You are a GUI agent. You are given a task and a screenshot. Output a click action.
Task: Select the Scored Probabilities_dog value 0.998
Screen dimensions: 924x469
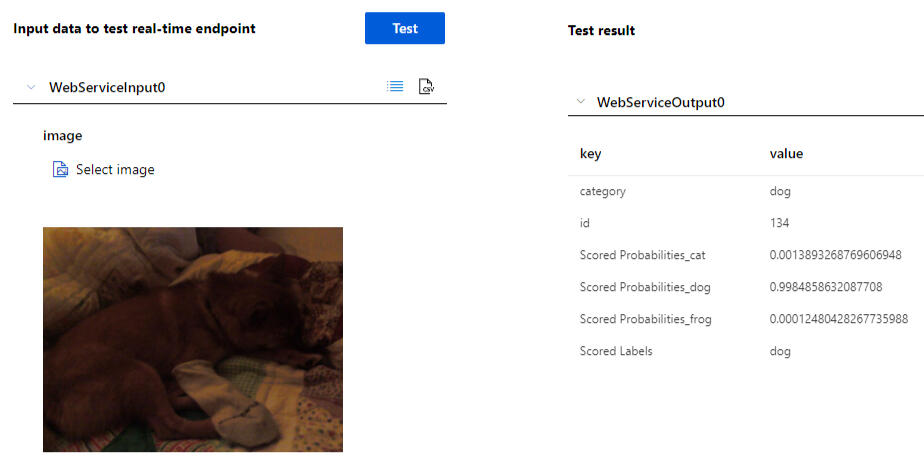point(825,287)
